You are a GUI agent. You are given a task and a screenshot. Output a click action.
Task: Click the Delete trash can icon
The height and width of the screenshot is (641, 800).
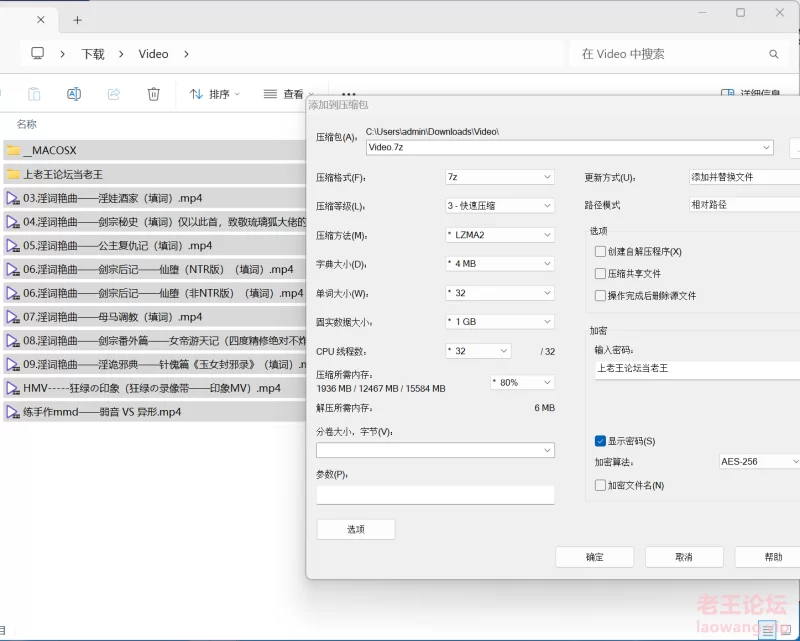(x=153, y=94)
